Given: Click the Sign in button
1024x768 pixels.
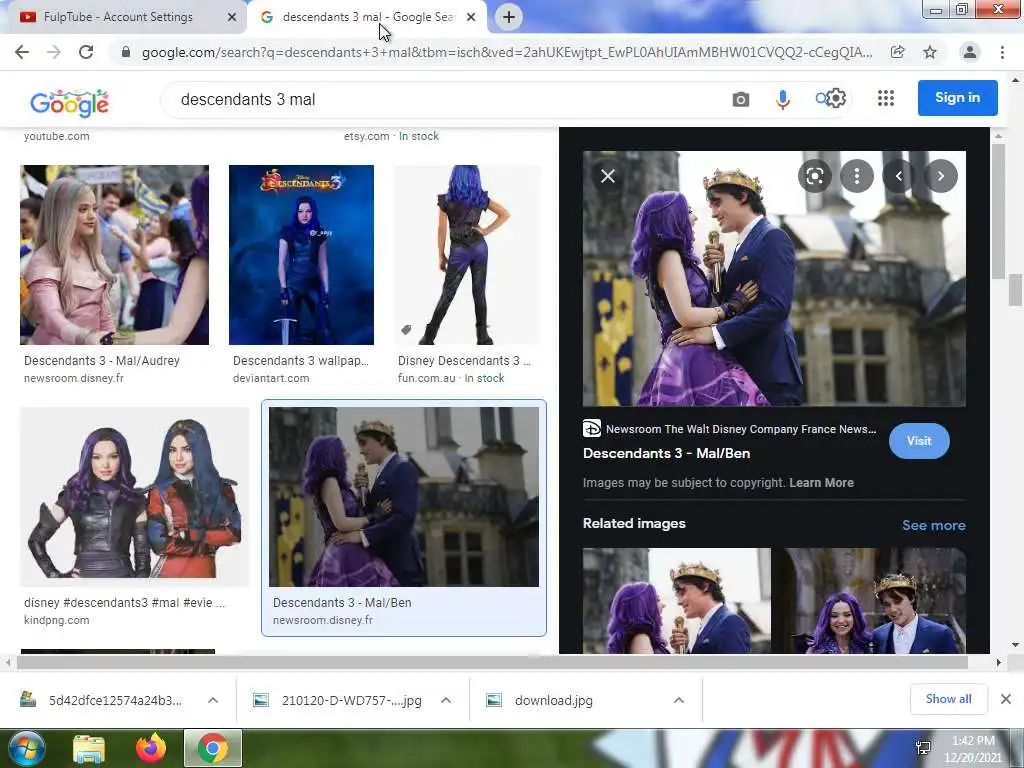Looking at the screenshot, I should (x=957, y=98).
